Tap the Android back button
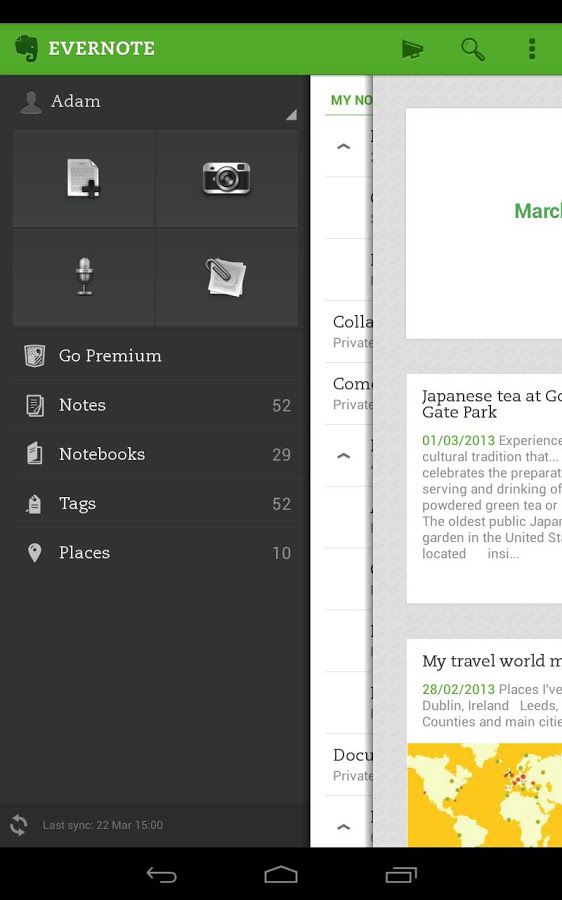 tap(161, 875)
